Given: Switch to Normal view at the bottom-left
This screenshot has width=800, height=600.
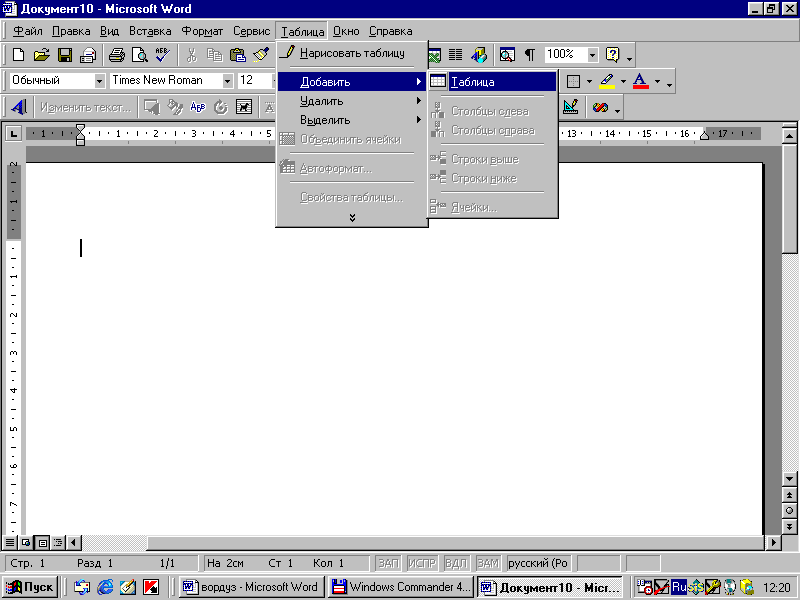Looking at the screenshot, I should tap(10, 542).
